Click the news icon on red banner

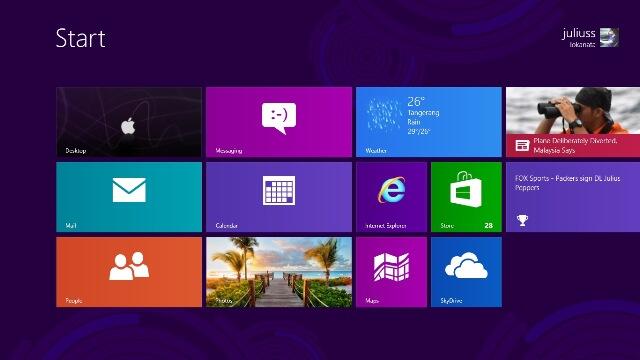click(x=522, y=145)
